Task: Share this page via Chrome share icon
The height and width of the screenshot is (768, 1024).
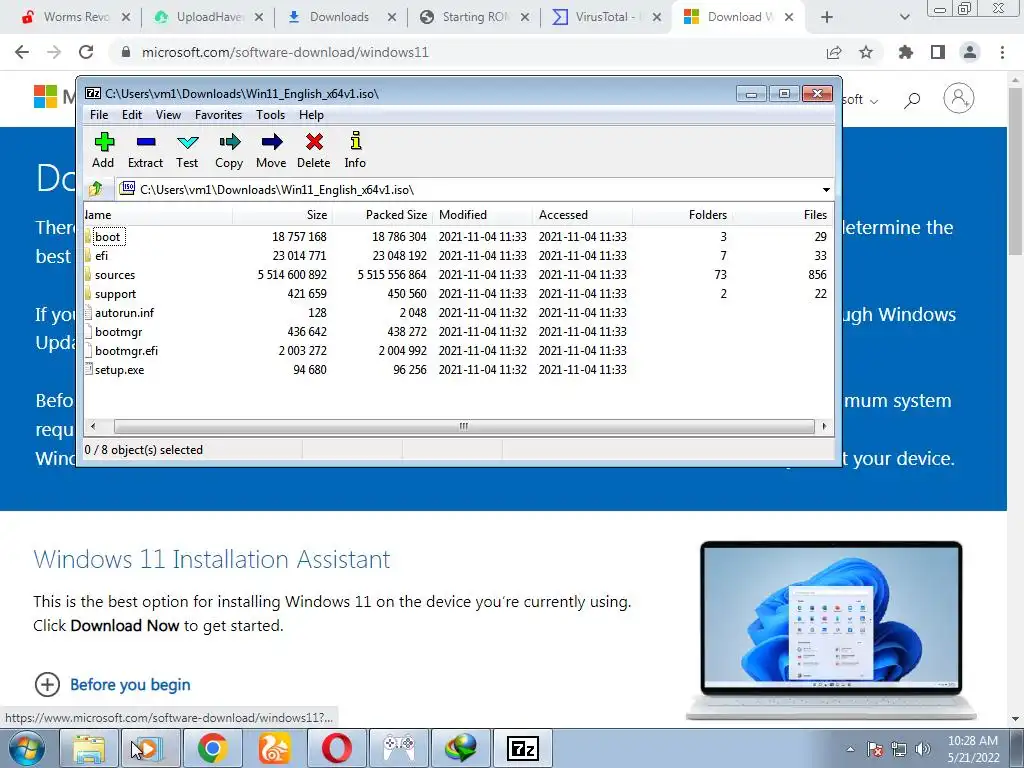Action: [x=834, y=52]
